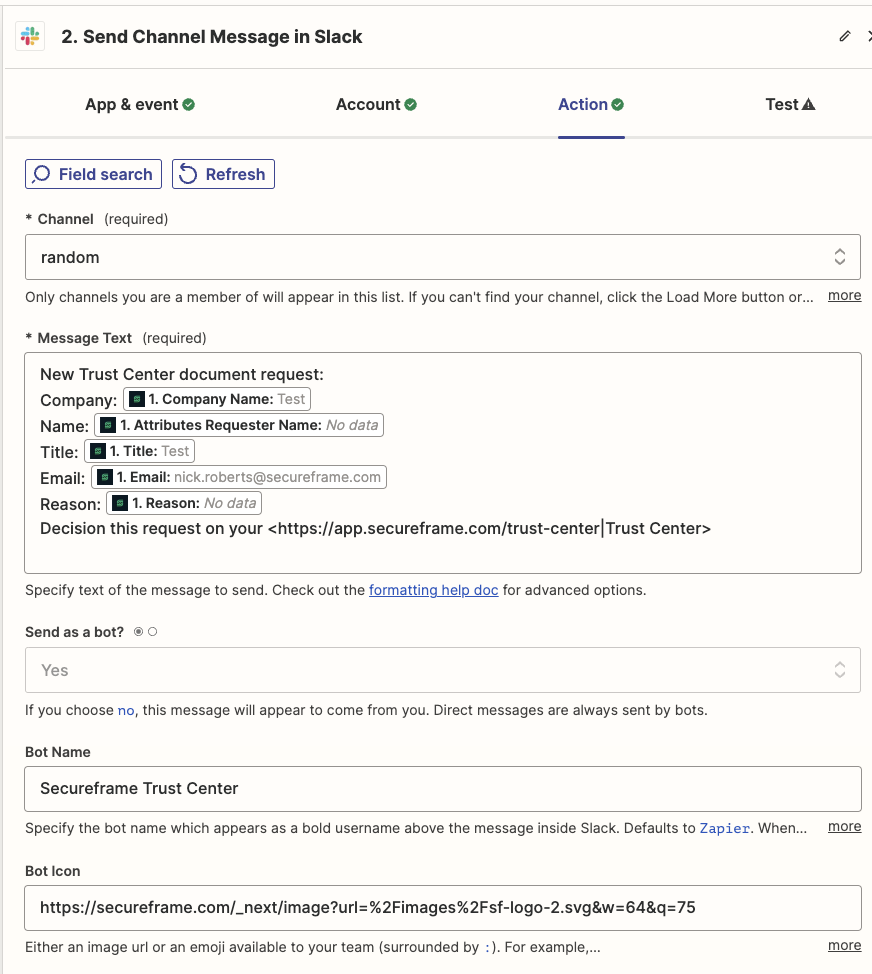
Task: Click the Secureframe icon in Email pill
Action: click(x=105, y=477)
